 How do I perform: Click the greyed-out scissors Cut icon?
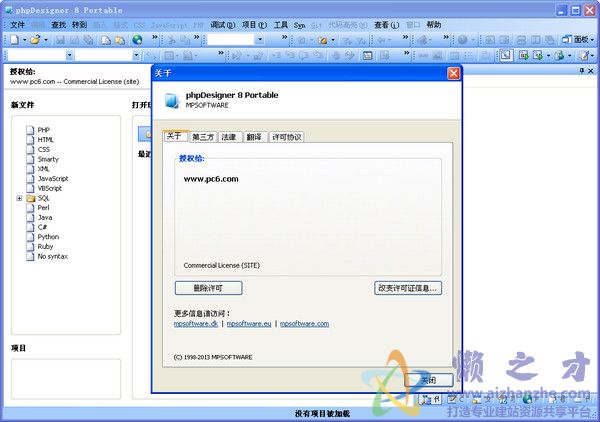[172, 40]
